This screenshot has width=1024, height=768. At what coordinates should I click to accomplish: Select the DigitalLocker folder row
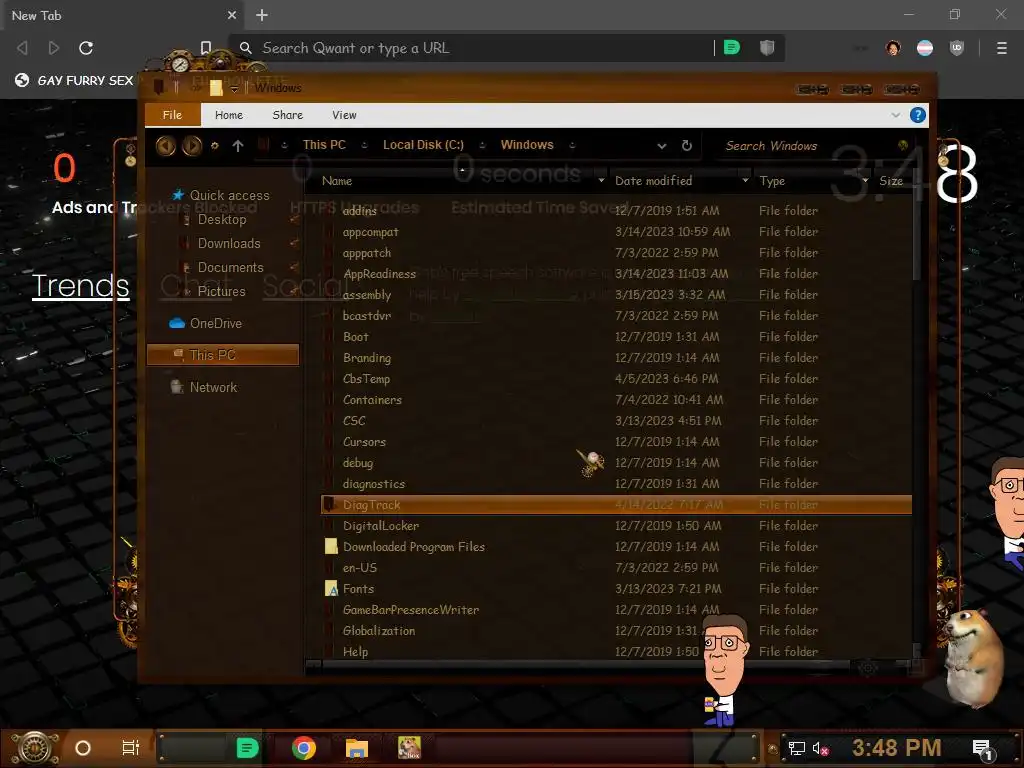click(x=616, y=526)
